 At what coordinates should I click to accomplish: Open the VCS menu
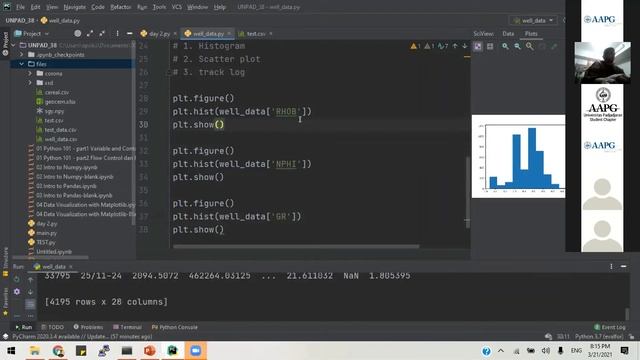(176, 7)
